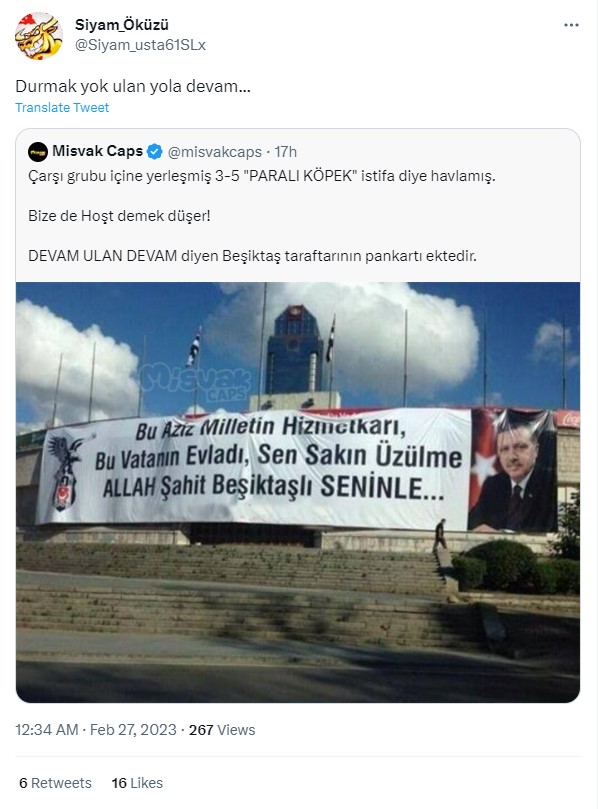Click the tweet text Durmak yok ulan yola devam
The image size is (598, 809).
click(133, 86)
